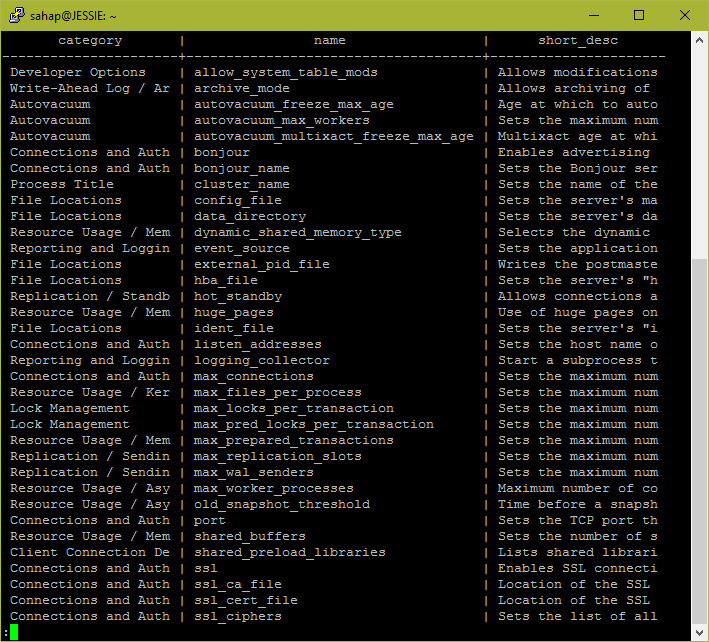
Task: Click the scrollbar down arrow
Action: click(x=700, y=632)
